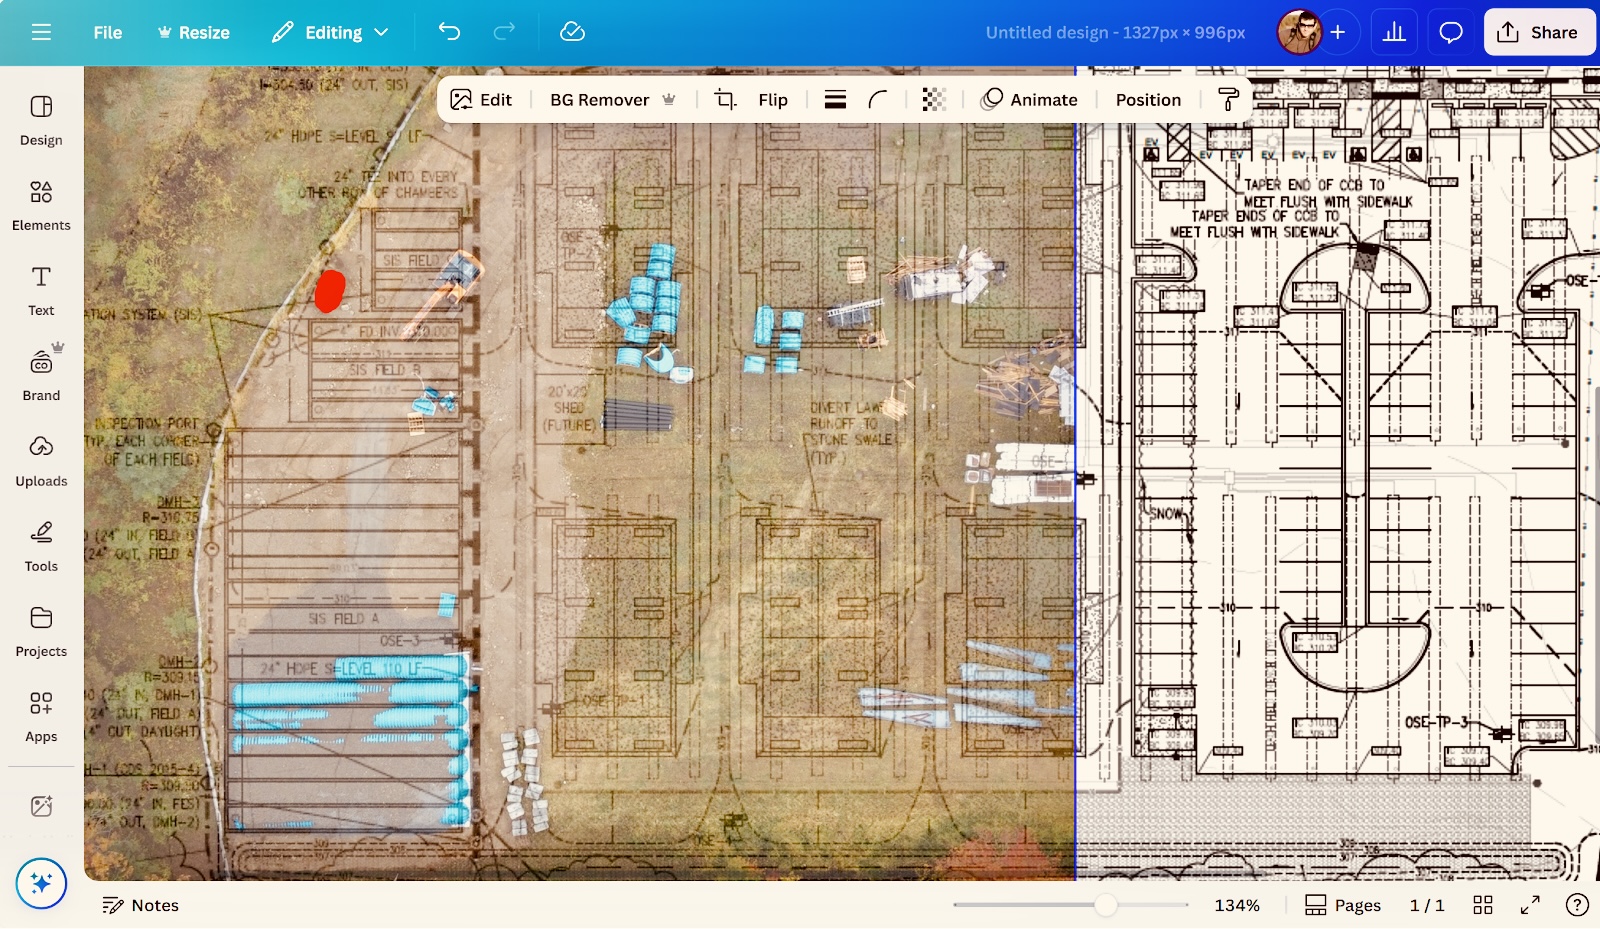The height and width of the screenshot is (929, 1600).
Task: Open the Projects panel
Action: point(41,632)
